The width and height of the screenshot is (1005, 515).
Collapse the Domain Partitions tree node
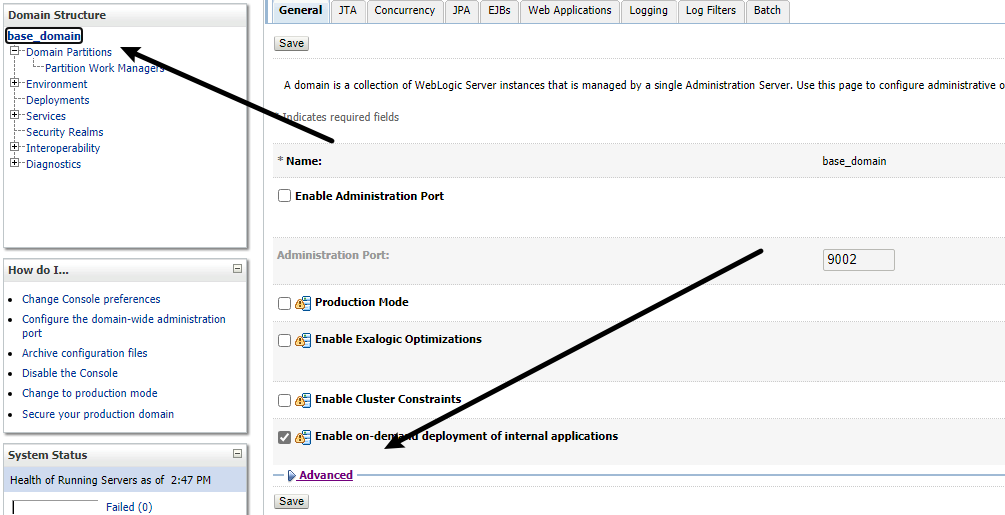pyautogui.click(x=15, y=51)
